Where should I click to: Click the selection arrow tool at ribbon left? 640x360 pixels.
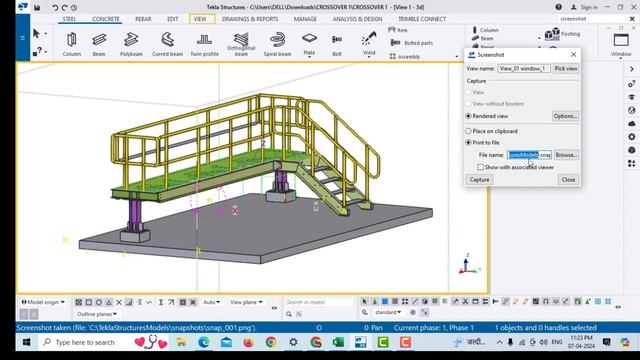click(36, 33)
